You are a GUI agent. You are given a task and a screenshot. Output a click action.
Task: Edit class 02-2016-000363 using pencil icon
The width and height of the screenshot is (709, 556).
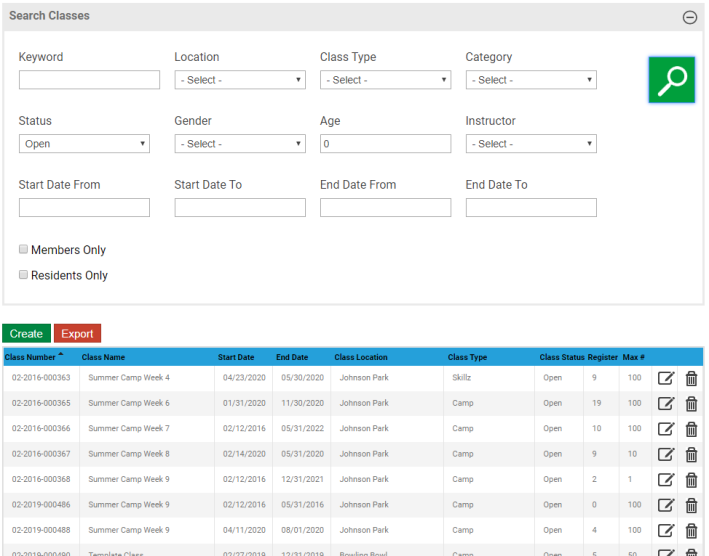tap(665, 378)
